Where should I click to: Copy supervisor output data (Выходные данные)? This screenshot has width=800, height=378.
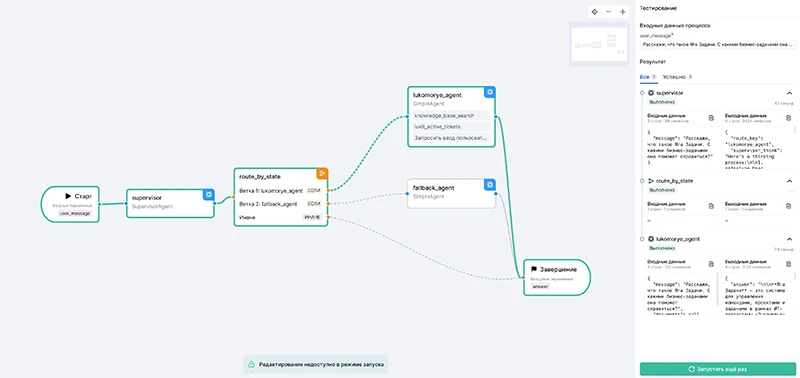[788, 118]
